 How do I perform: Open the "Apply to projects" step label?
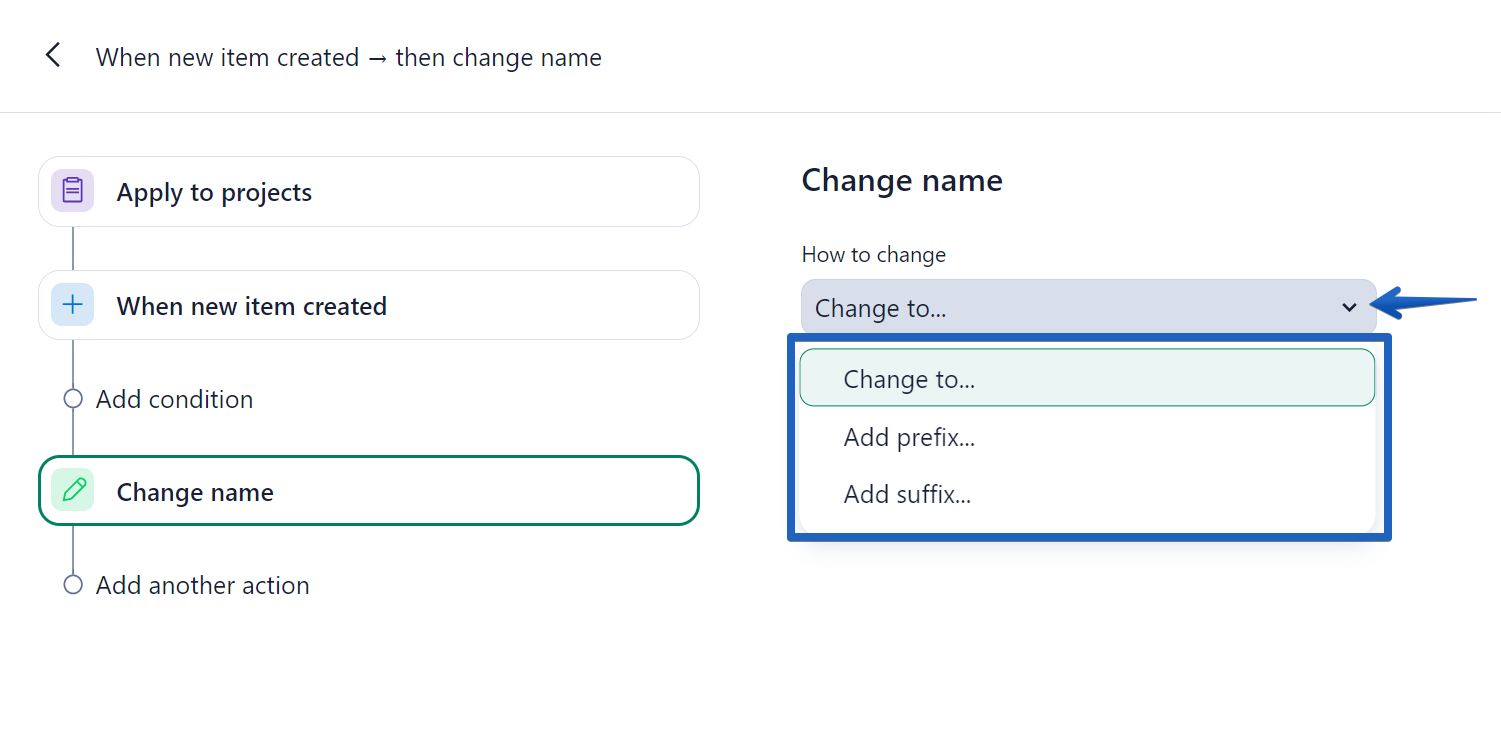coord(214,192)
